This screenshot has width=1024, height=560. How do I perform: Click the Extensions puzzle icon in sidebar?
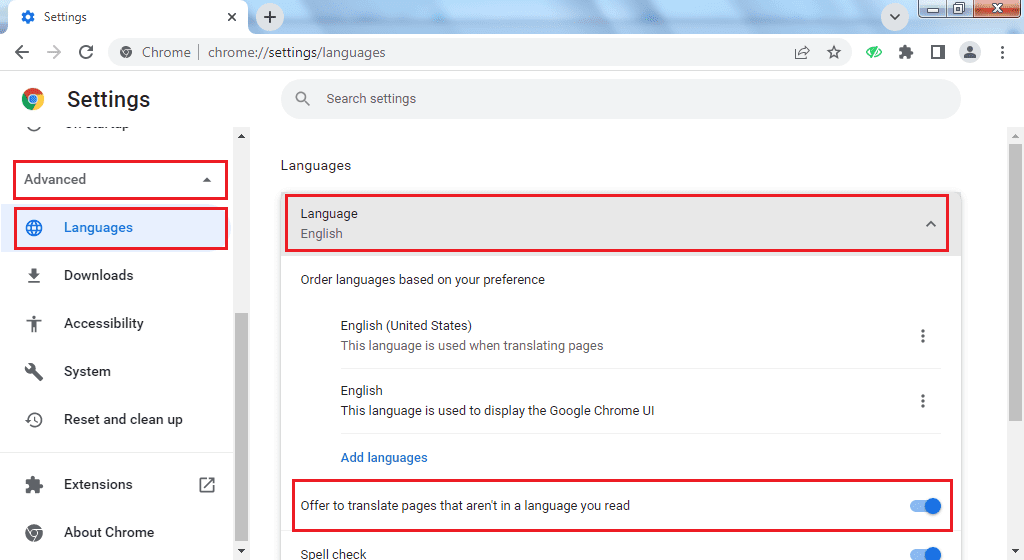click(34, 484)
